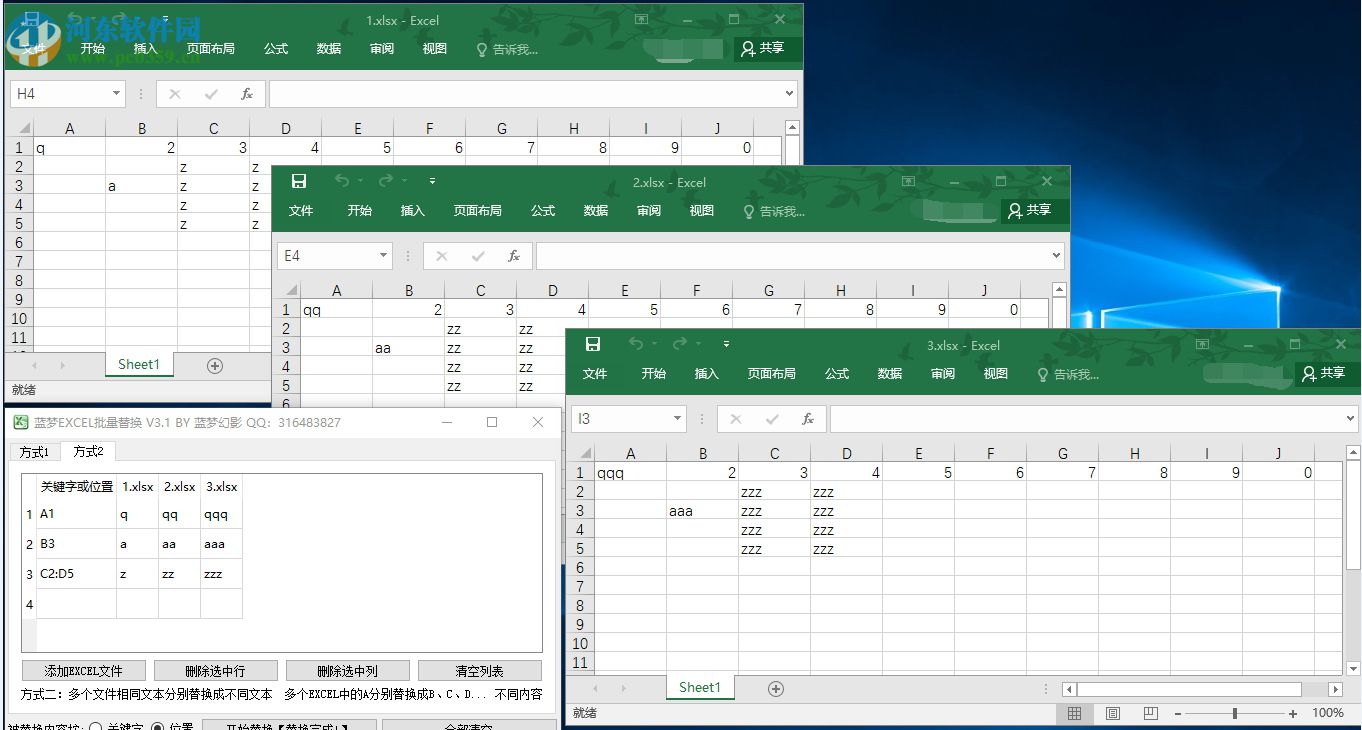Click the Save icon in 2.xlsx window
Screen dimensions: 1362x730
[298, 181]
